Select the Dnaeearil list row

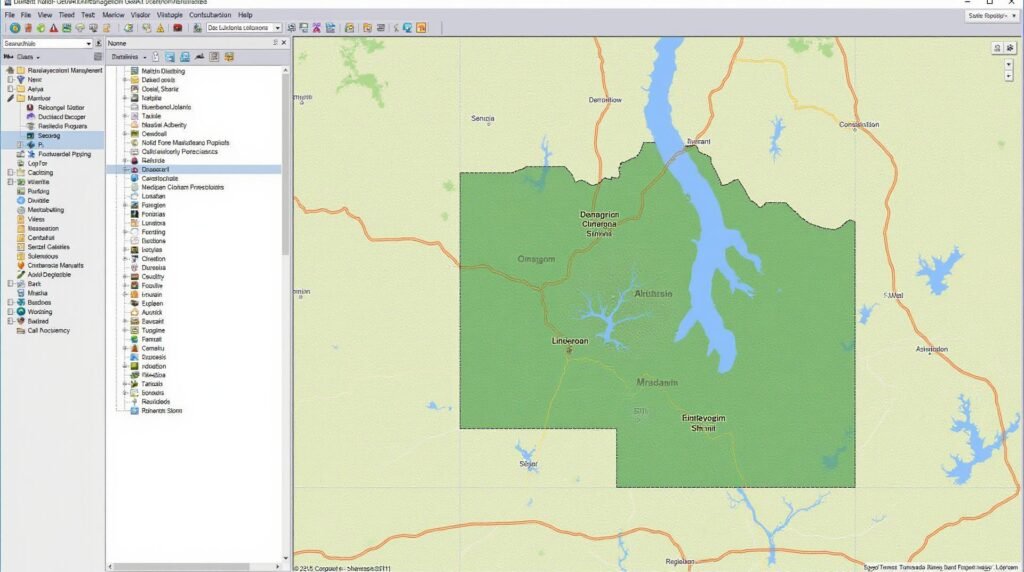click(194, 170)
